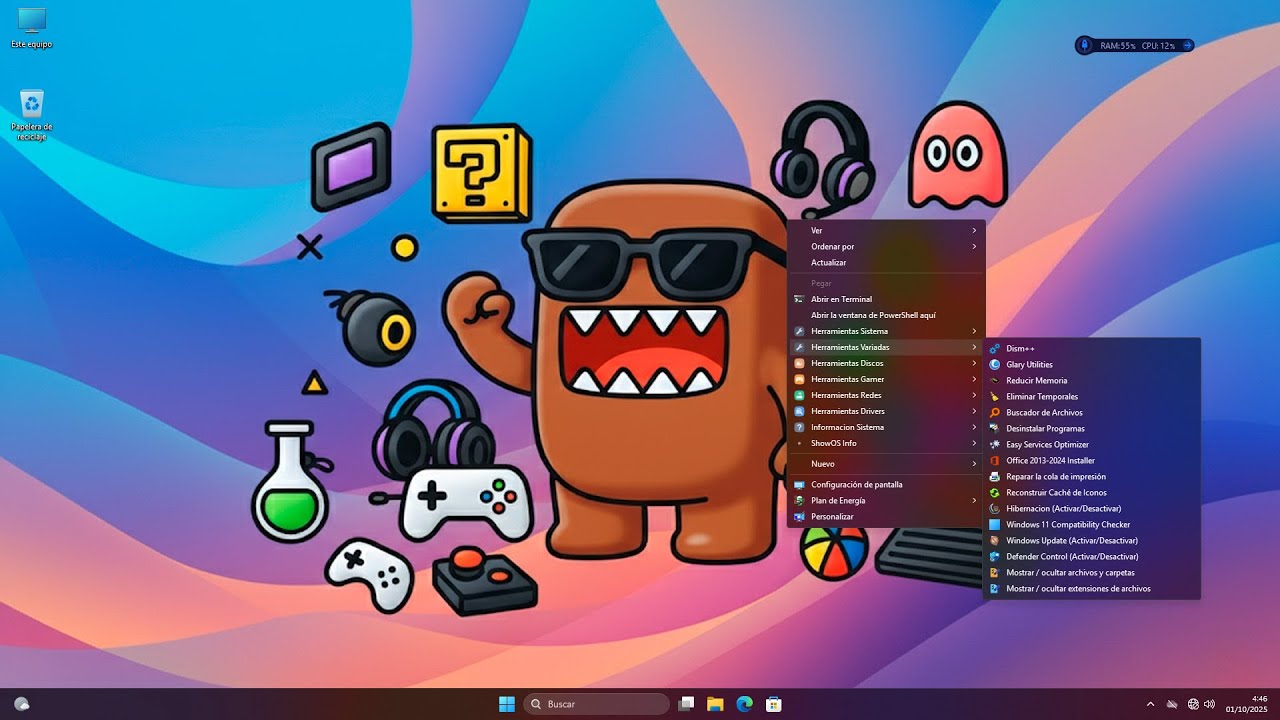Select the Este equipo desktop icon
Viewport: 1280px width, 720px height.
click(32, 28)
